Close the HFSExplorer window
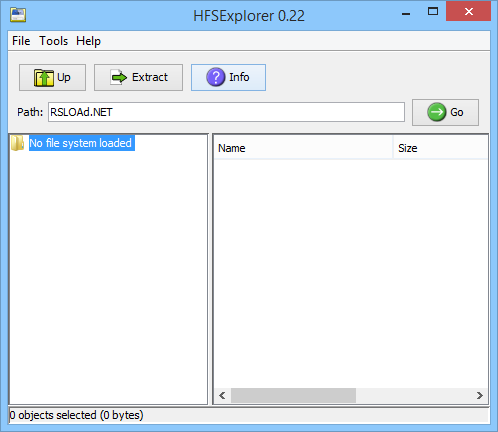 [x=468, y=12]
